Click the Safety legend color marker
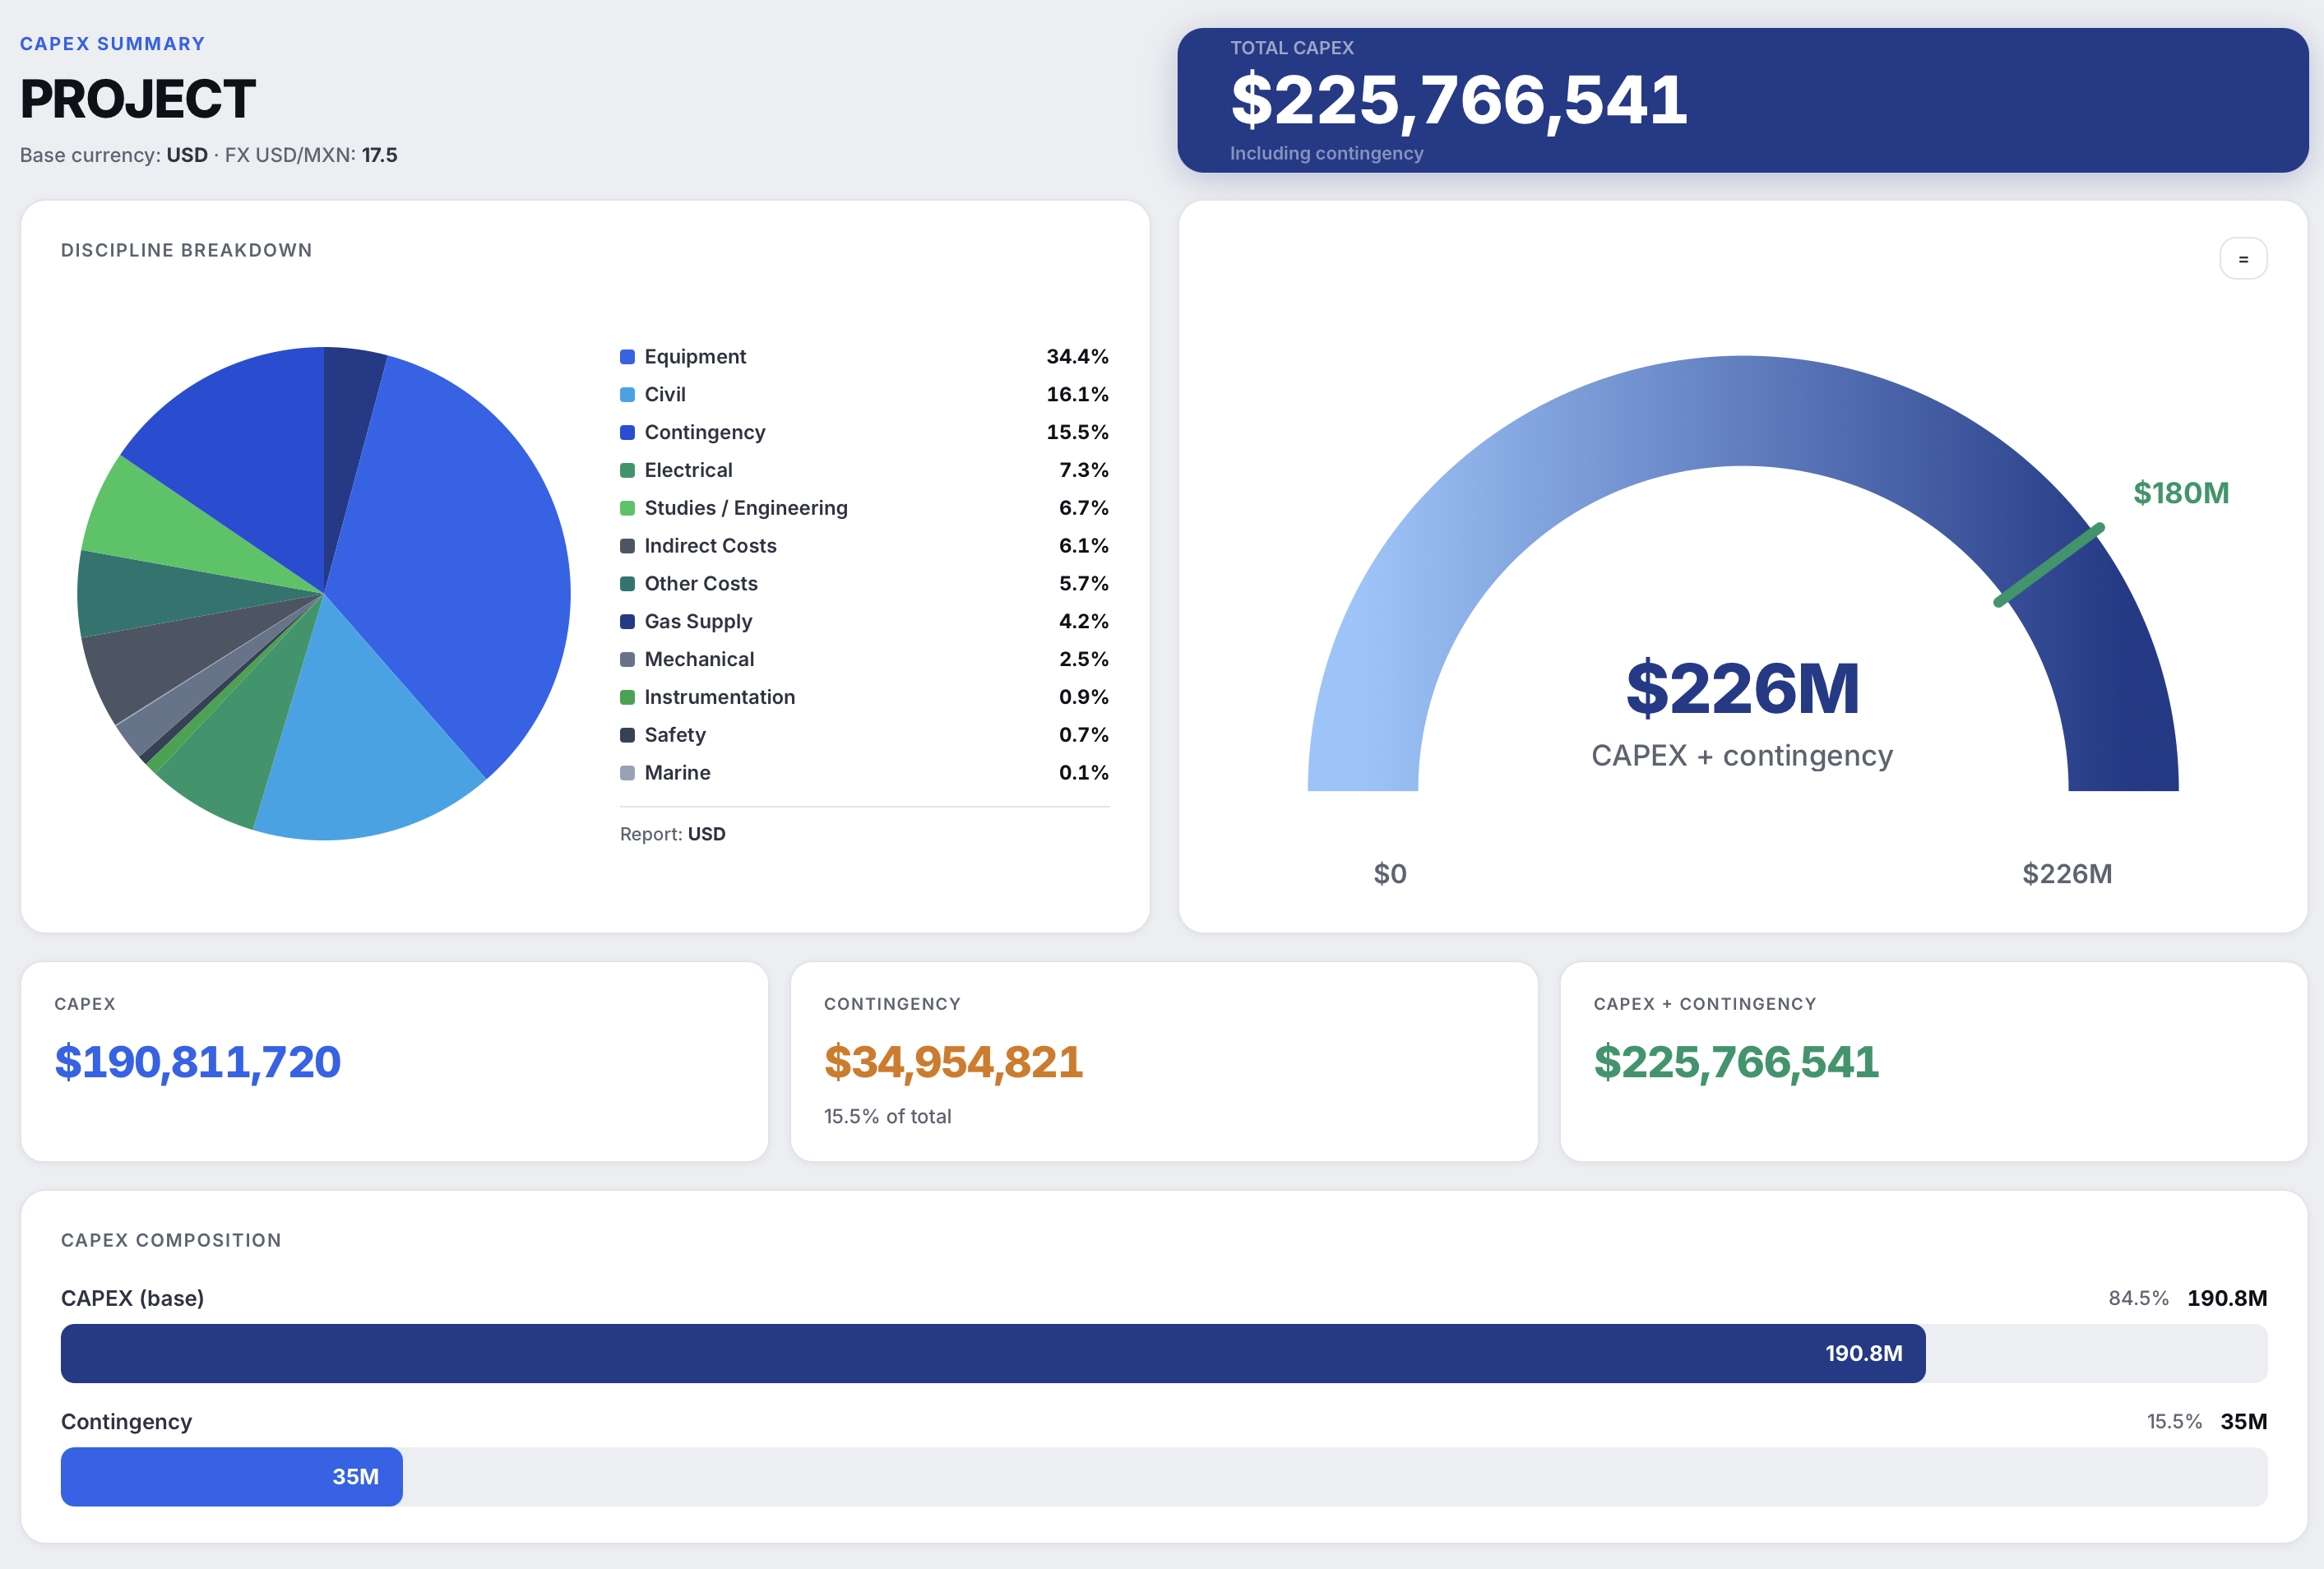2324x1569 pixels. point(627,735)
